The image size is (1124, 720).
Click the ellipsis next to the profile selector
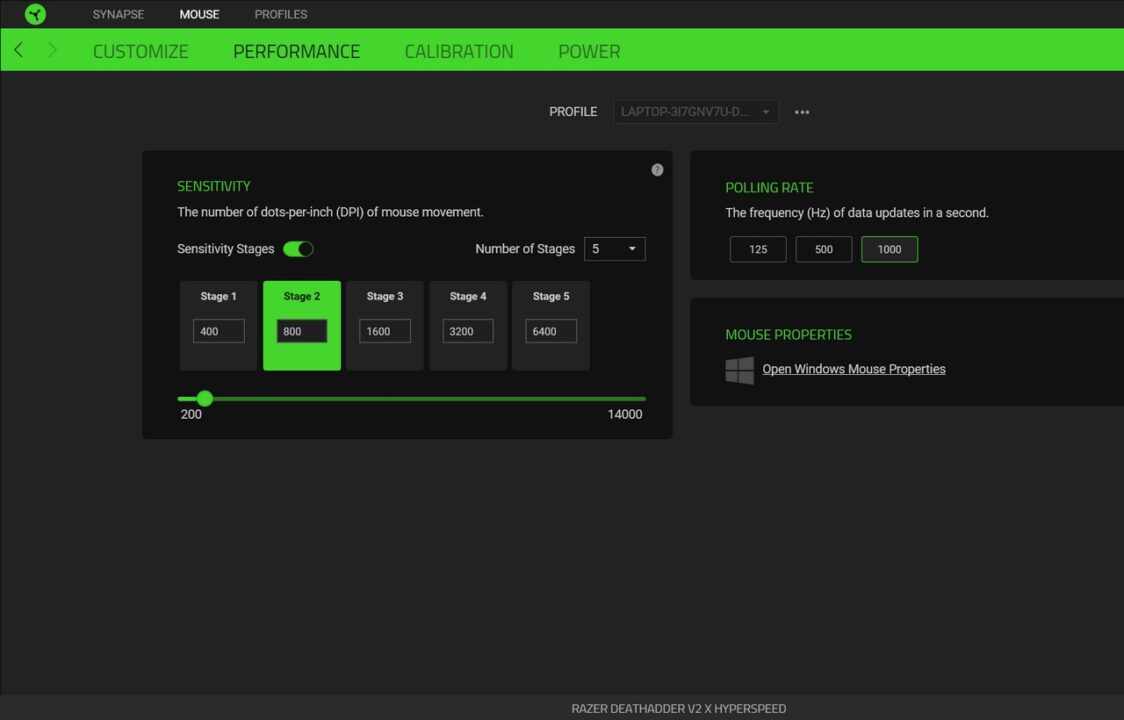point(802,112)
